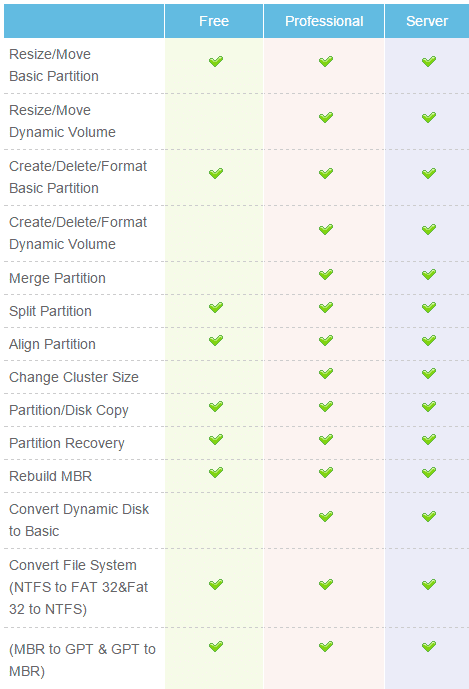Click Free checkmark for Partition/Disk Copy
The width and height of the screenshot is (469, 689).
point(216,406)
